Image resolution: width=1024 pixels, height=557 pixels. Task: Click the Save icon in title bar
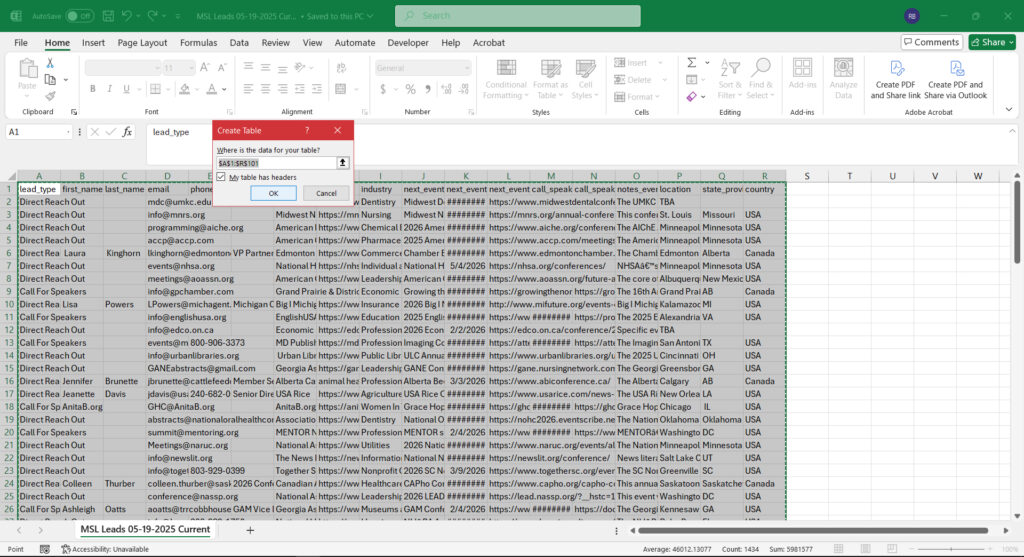pos(108,16)
